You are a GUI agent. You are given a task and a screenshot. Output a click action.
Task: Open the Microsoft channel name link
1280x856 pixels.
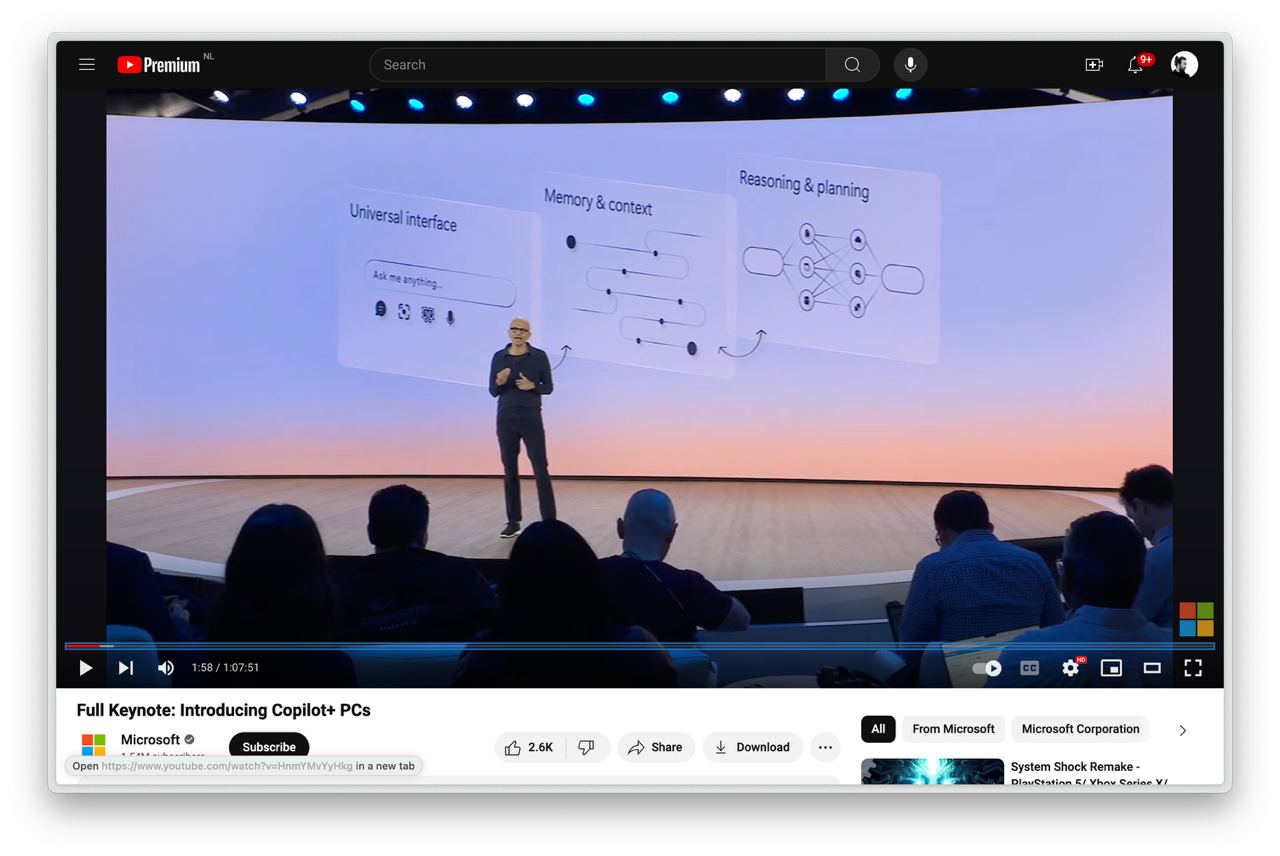click(x=150, y=740)
